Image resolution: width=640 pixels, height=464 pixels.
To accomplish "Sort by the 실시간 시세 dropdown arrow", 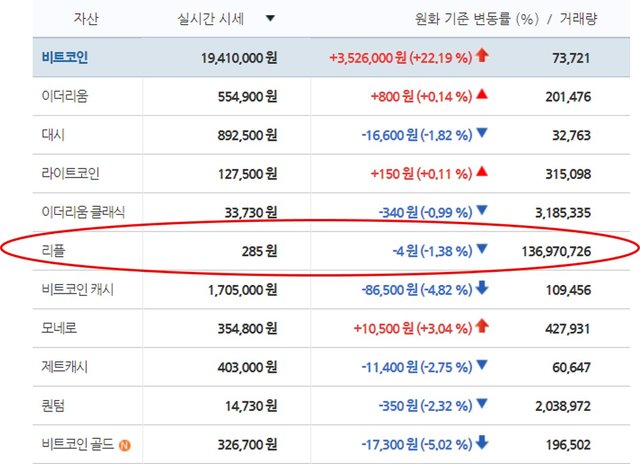I will (270, 18).
